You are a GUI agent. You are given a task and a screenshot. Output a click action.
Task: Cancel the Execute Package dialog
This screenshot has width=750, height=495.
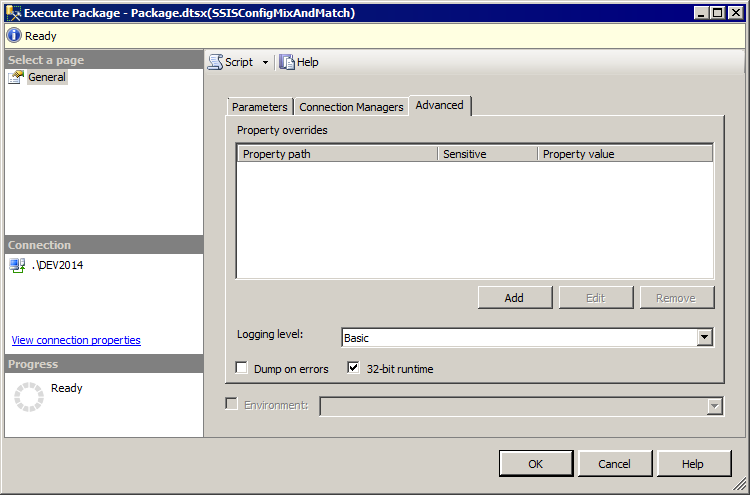(615, 463)
